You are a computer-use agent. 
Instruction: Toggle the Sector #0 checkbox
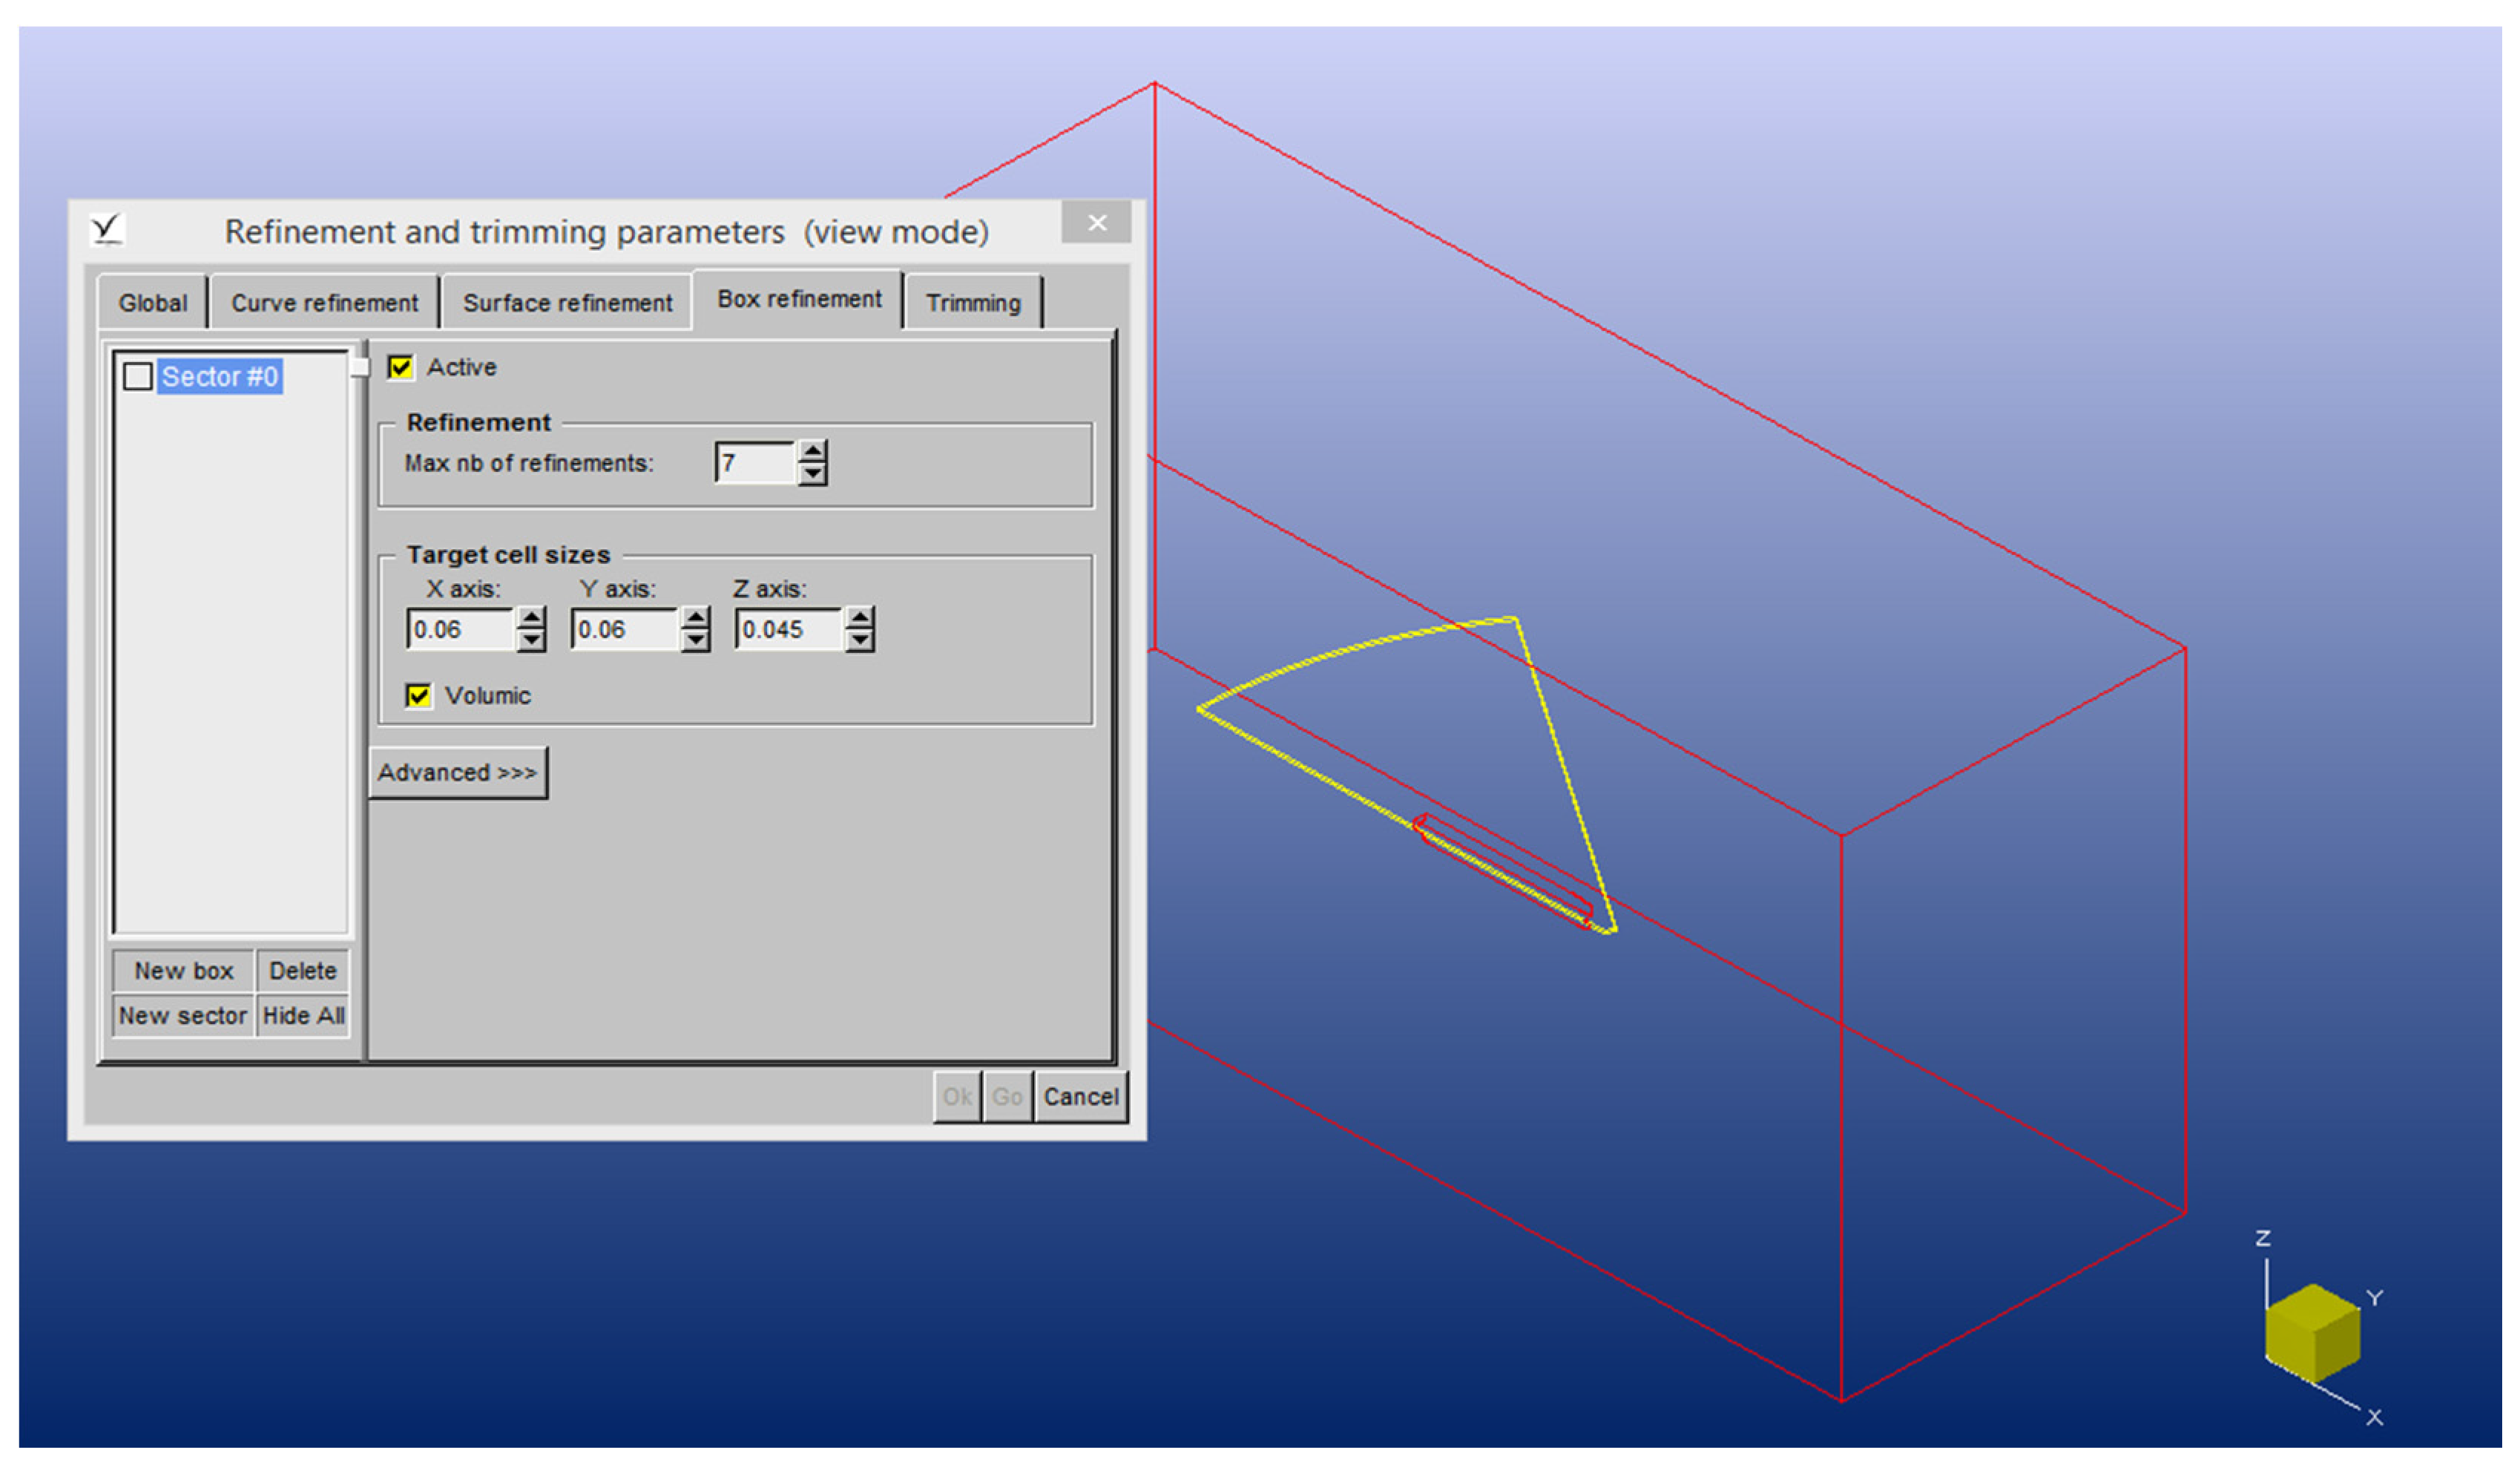click(x=137, y=377)
